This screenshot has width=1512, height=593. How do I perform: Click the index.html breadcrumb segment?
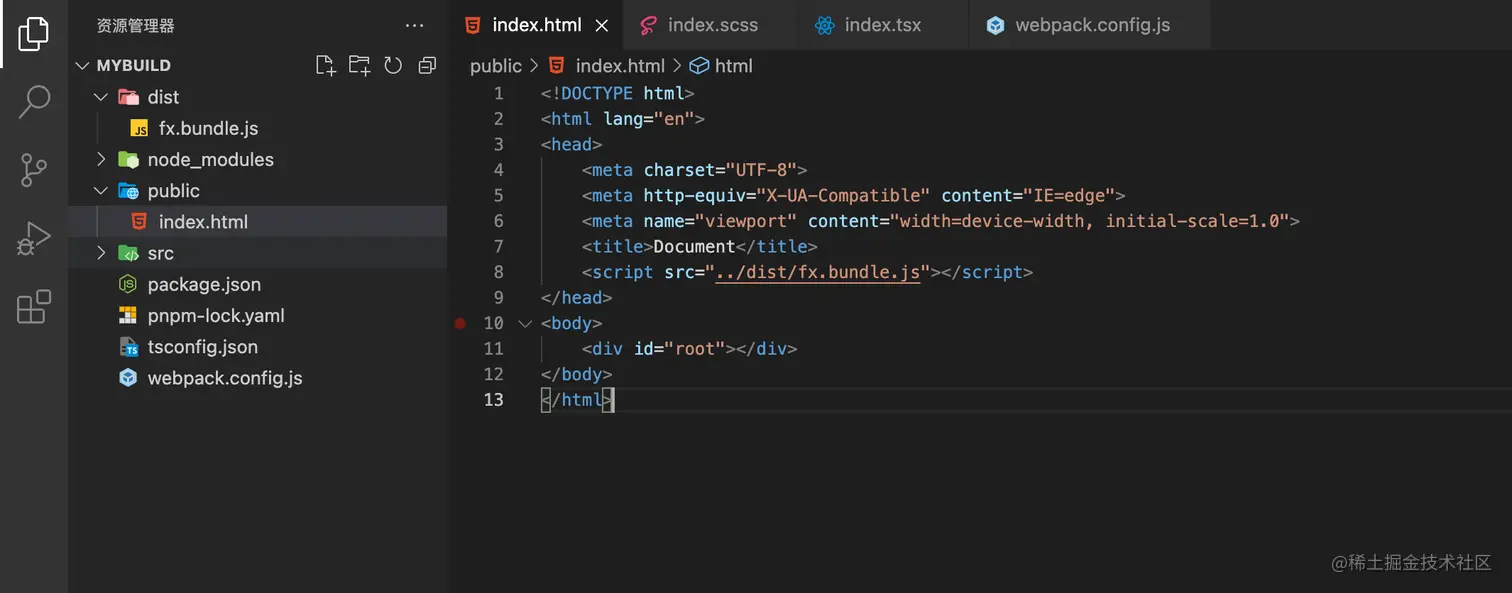(x=620, y=66)
